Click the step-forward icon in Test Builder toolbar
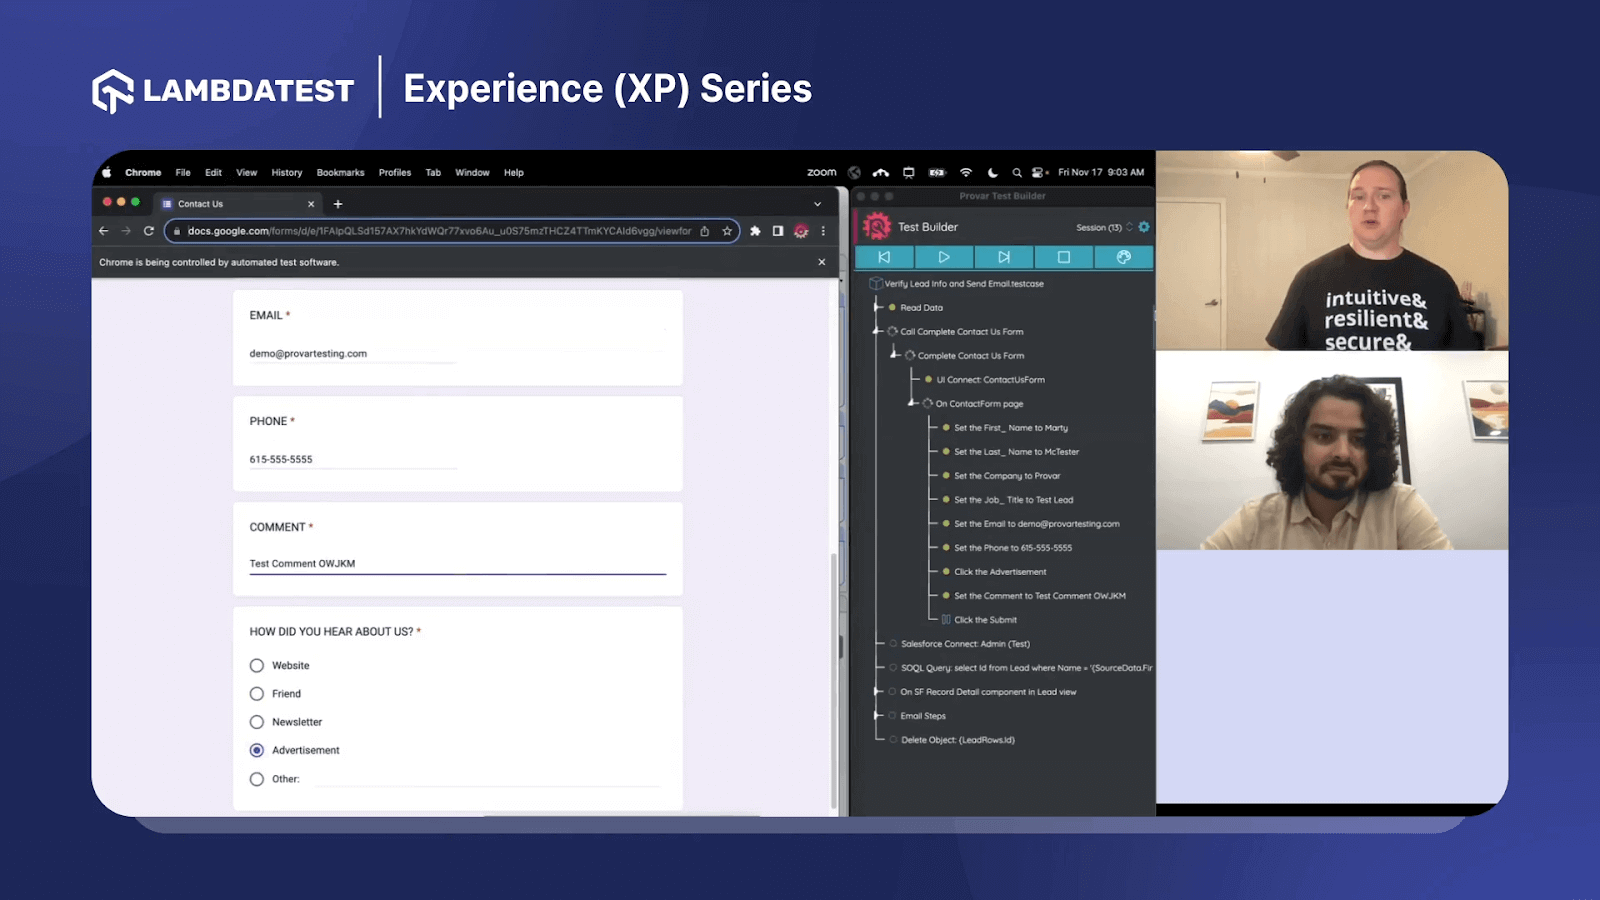1600x900 pixels. coord(1003,257)
